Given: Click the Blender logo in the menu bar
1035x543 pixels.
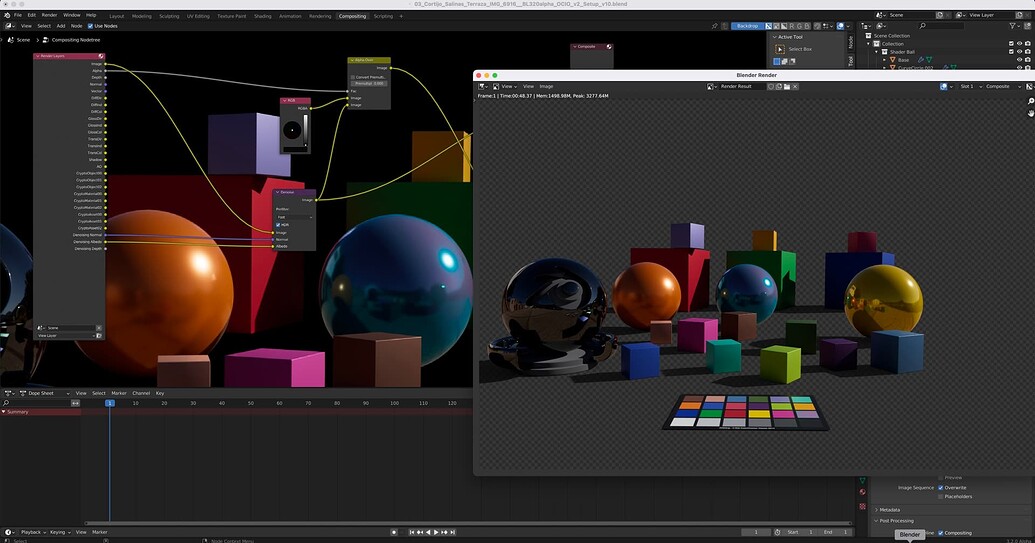Looking at the screenshot, I should click(6, 15).
